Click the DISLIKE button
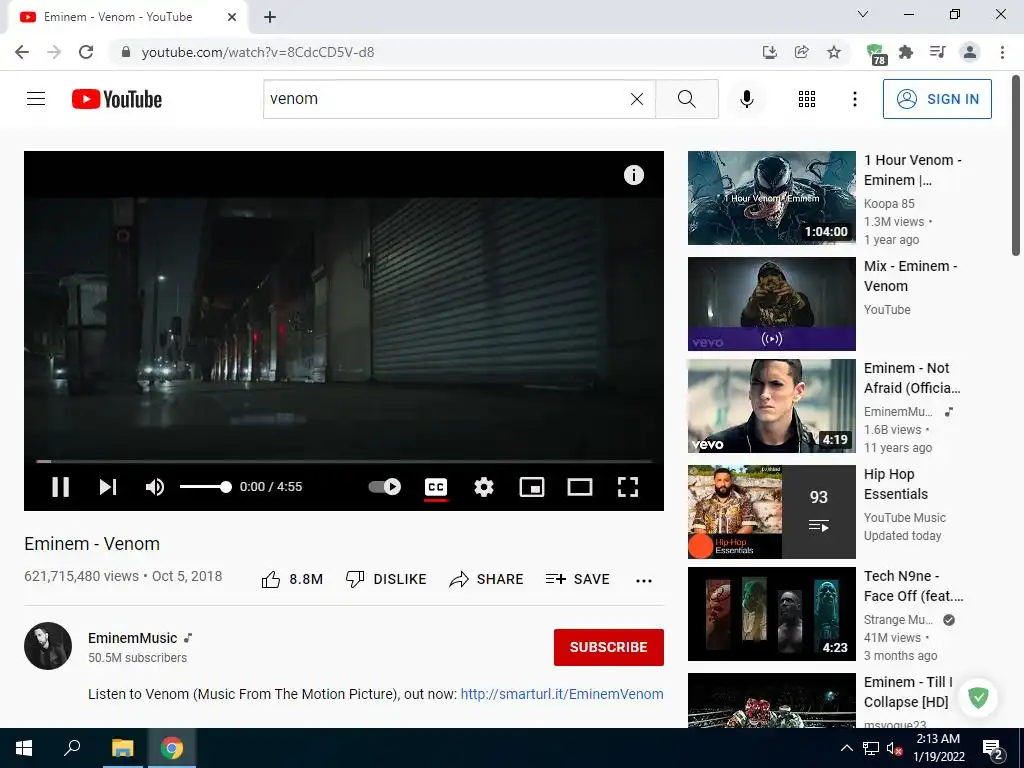The height and width of the screenshot is (768, 1024). click(x=386, y=579)
